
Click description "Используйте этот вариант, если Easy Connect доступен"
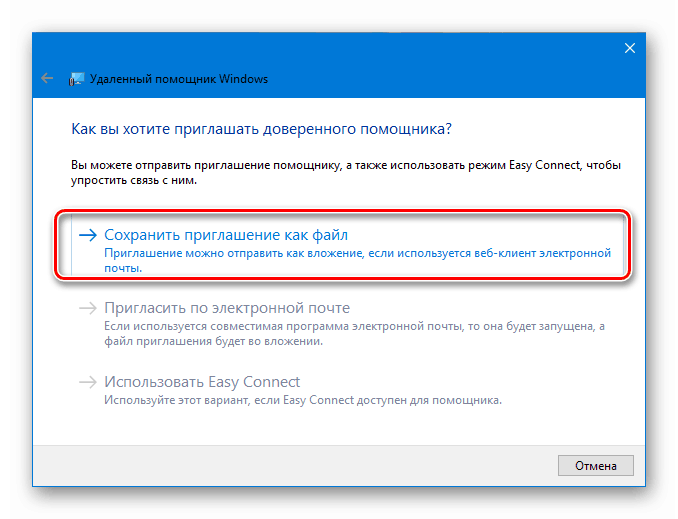pos(302,400)
